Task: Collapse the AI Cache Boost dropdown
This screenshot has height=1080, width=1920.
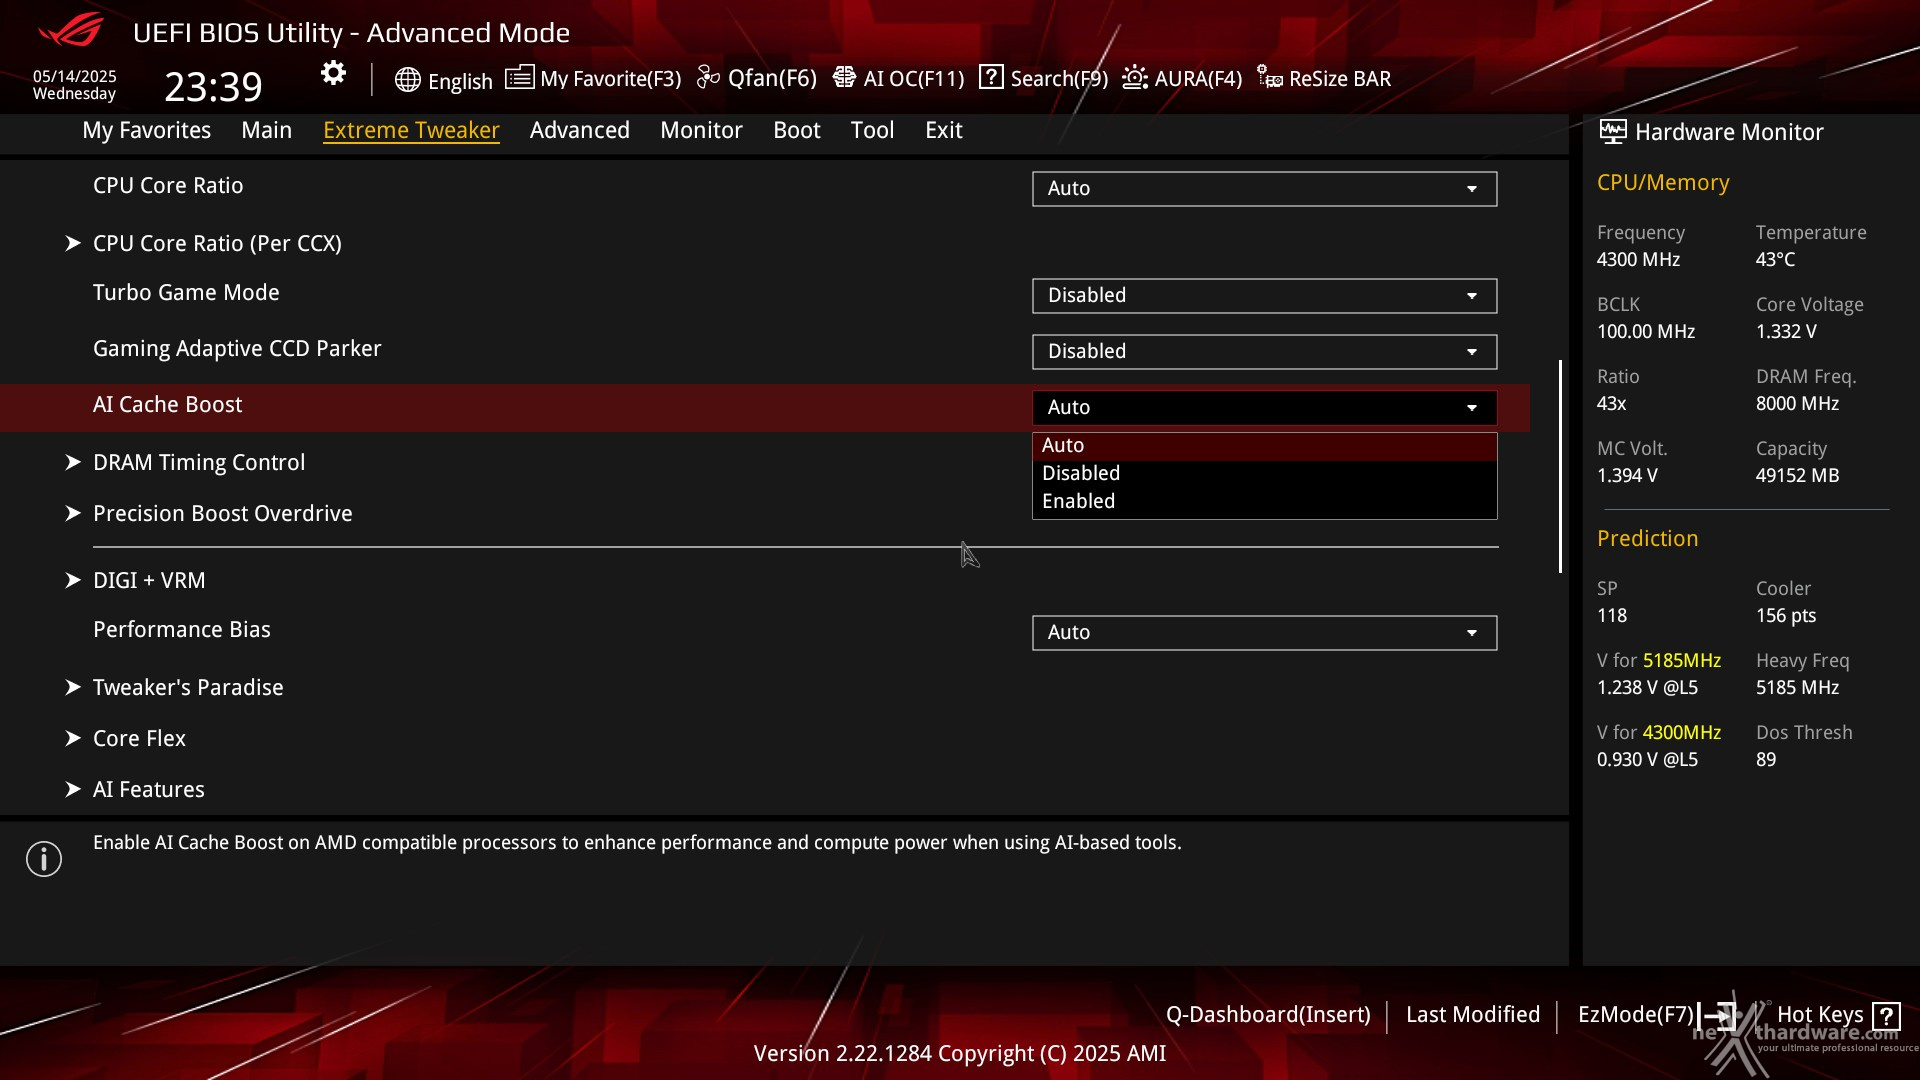Action: pos(1264,408)
